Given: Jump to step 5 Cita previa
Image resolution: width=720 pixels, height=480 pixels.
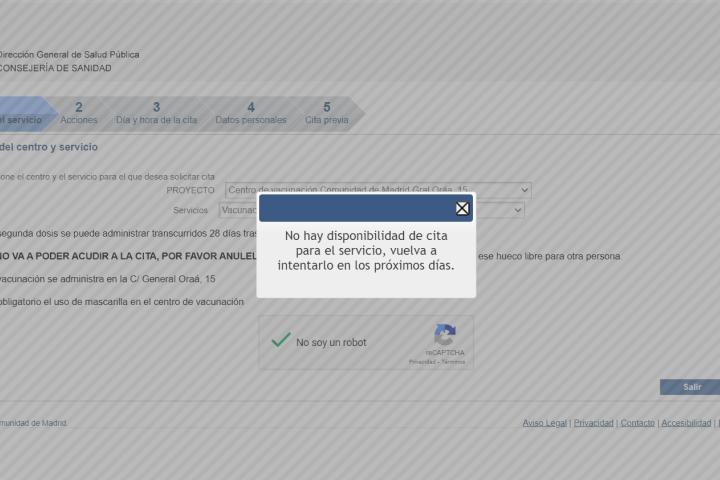Looking at the screenshot, I should click(x=327, y=113).
